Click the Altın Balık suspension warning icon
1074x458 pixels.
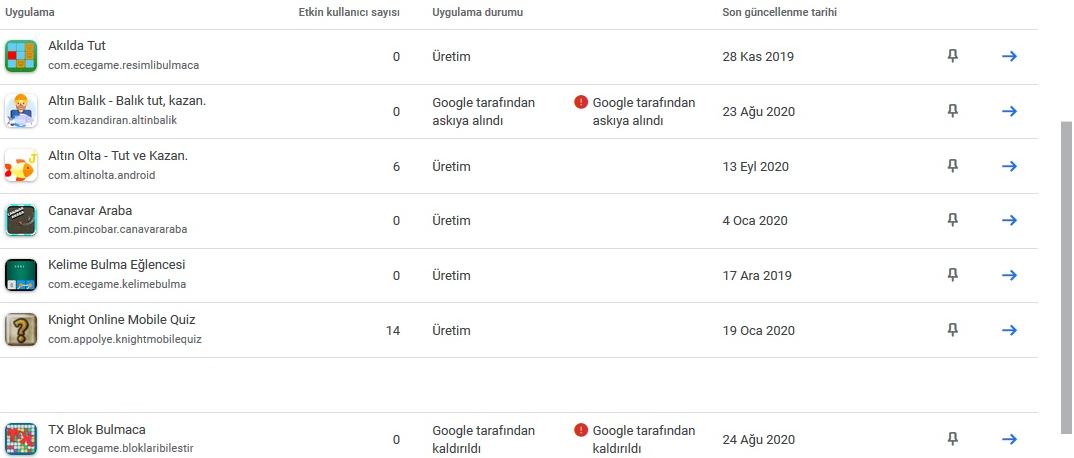[581, 103]
